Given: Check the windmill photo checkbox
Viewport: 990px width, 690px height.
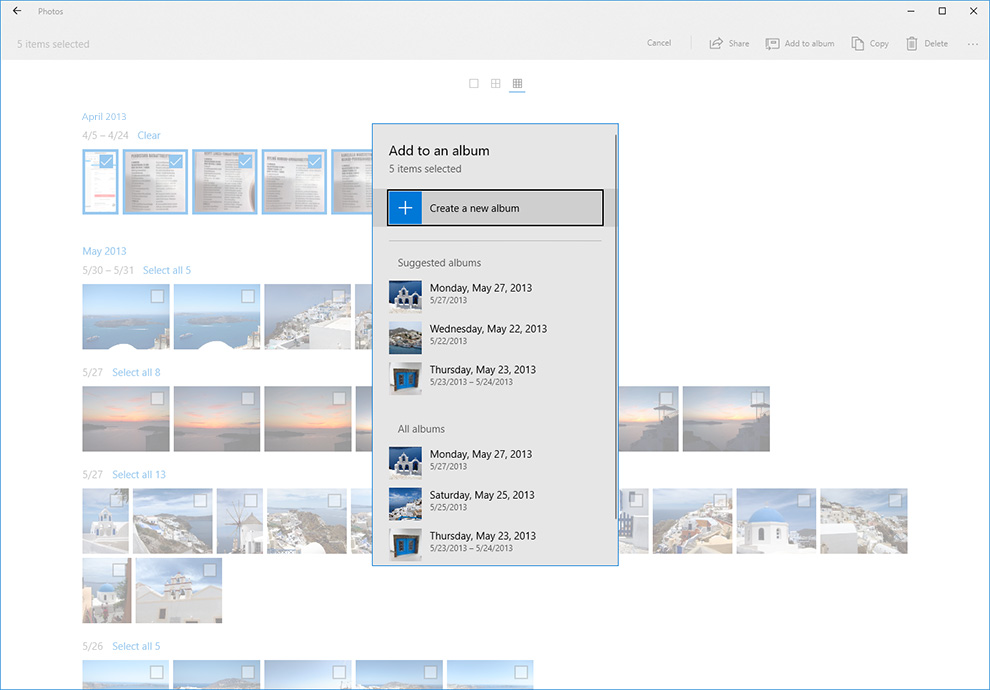Looking at the screenshot, I should click(251, 501).
